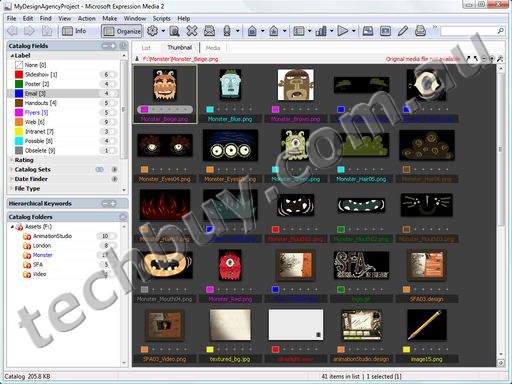Screen dimensions: 512x384
Task: Click the Info panel button
Action: (x=74, y=31)
